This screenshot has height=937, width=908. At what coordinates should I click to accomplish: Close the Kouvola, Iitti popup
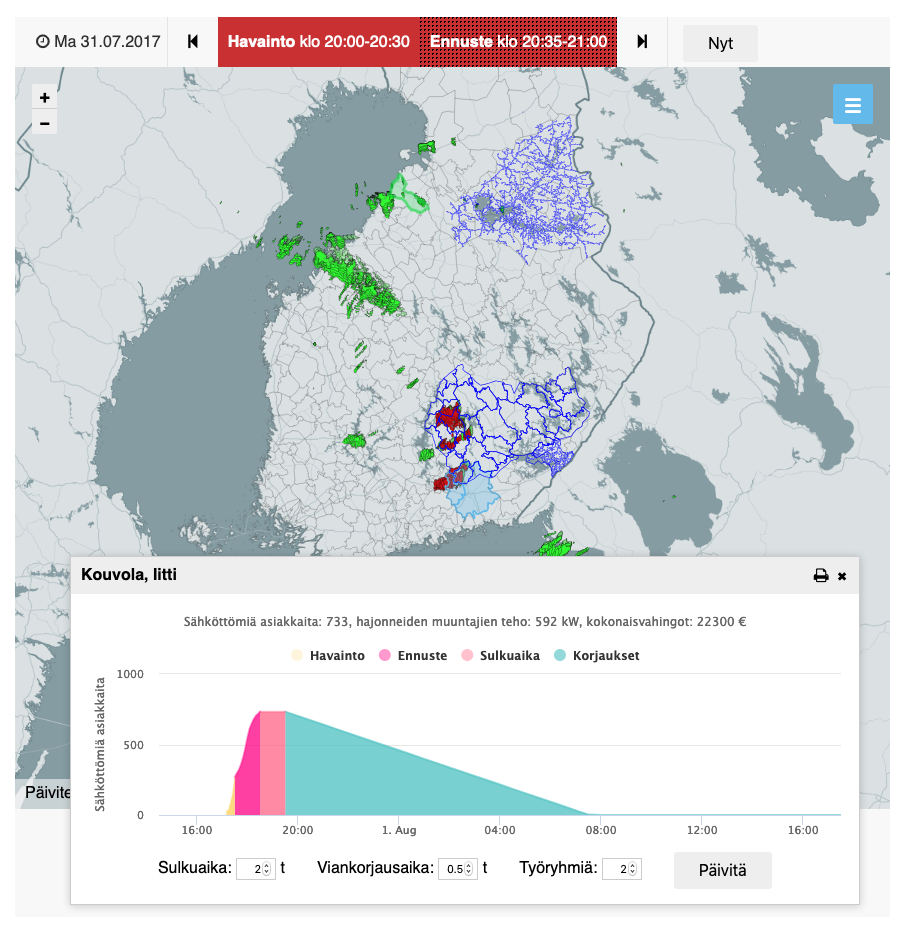842,576
